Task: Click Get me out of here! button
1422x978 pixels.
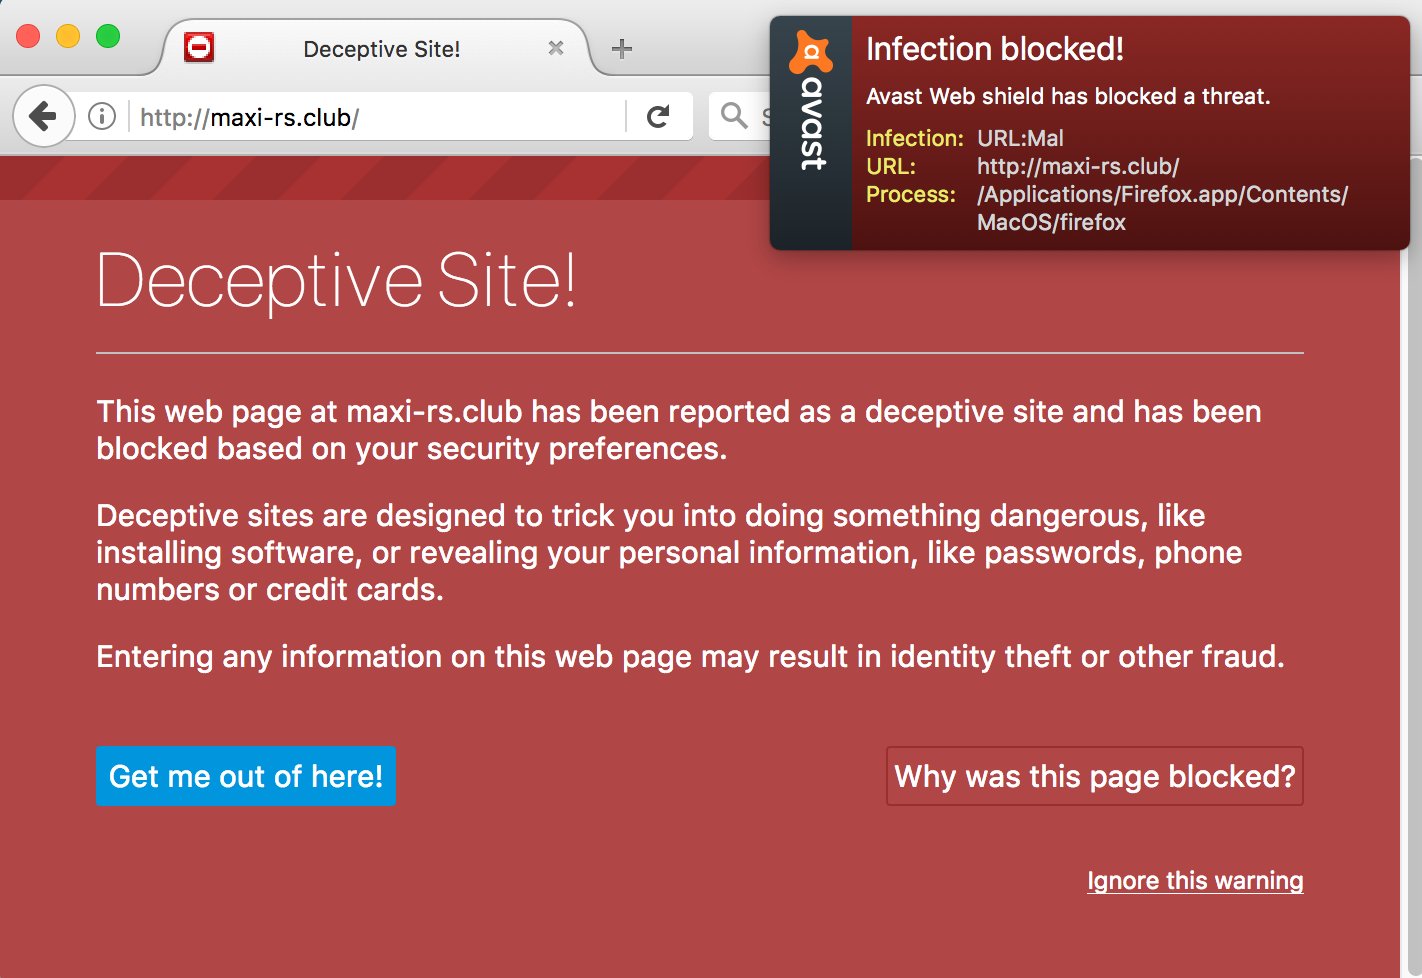Action: point(246,776)
